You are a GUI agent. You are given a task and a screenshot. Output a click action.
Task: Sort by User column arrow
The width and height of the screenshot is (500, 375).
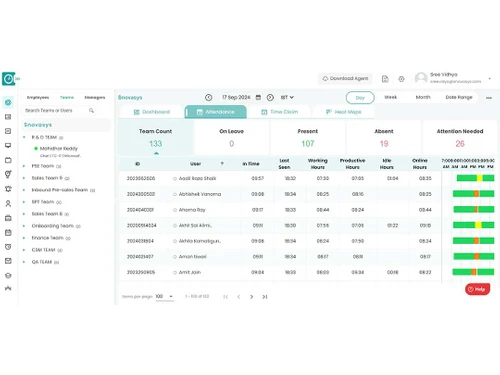click(x=222, y=164)
